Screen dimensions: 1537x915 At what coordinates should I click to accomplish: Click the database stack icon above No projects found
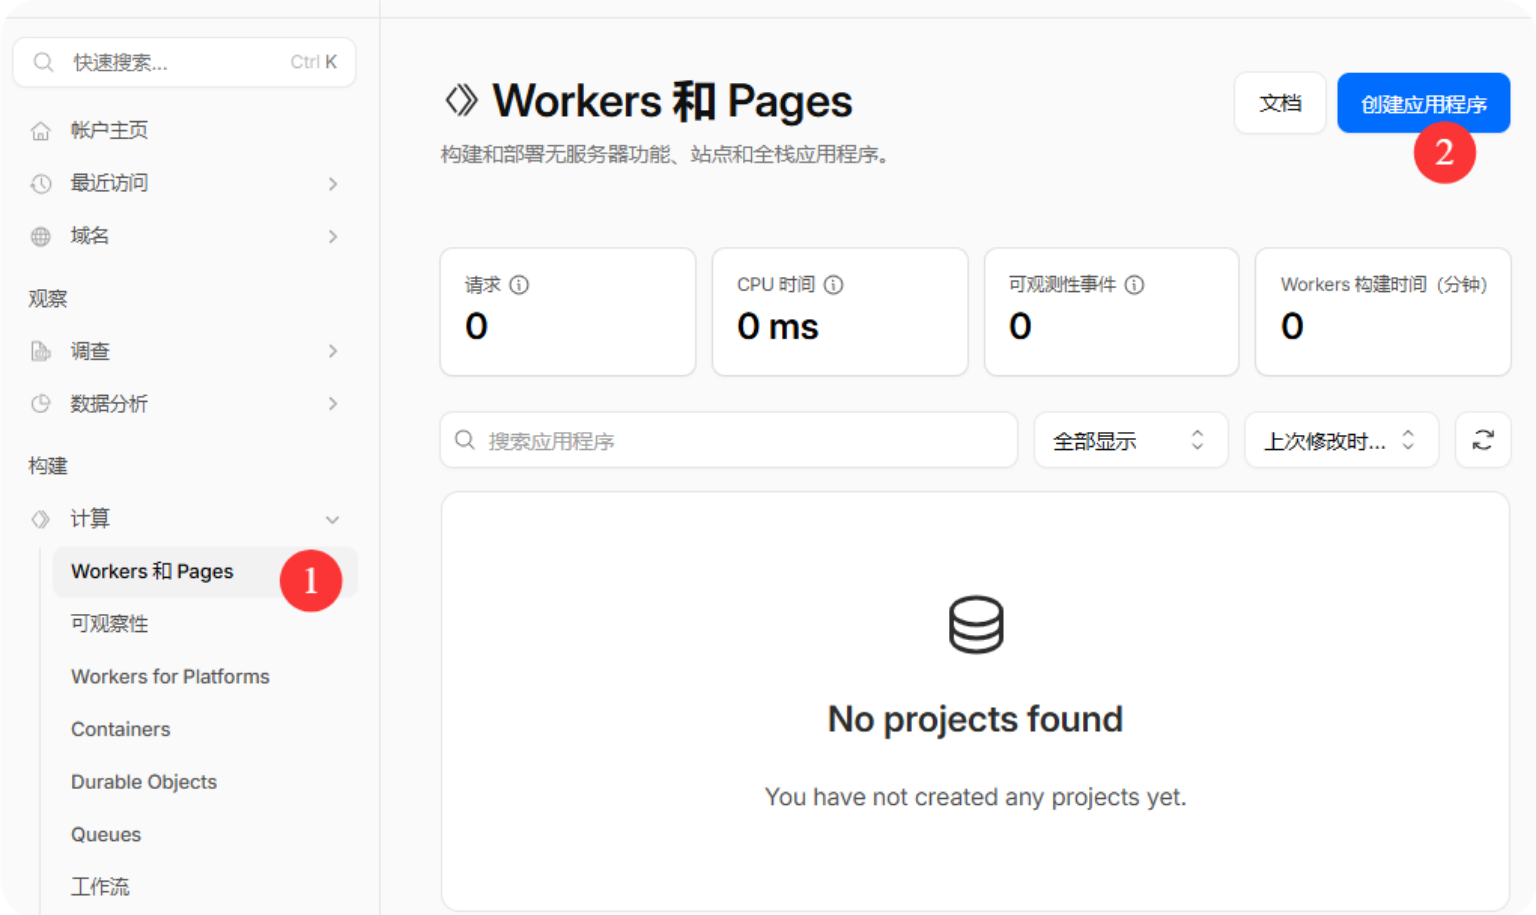tap(976, 625)
